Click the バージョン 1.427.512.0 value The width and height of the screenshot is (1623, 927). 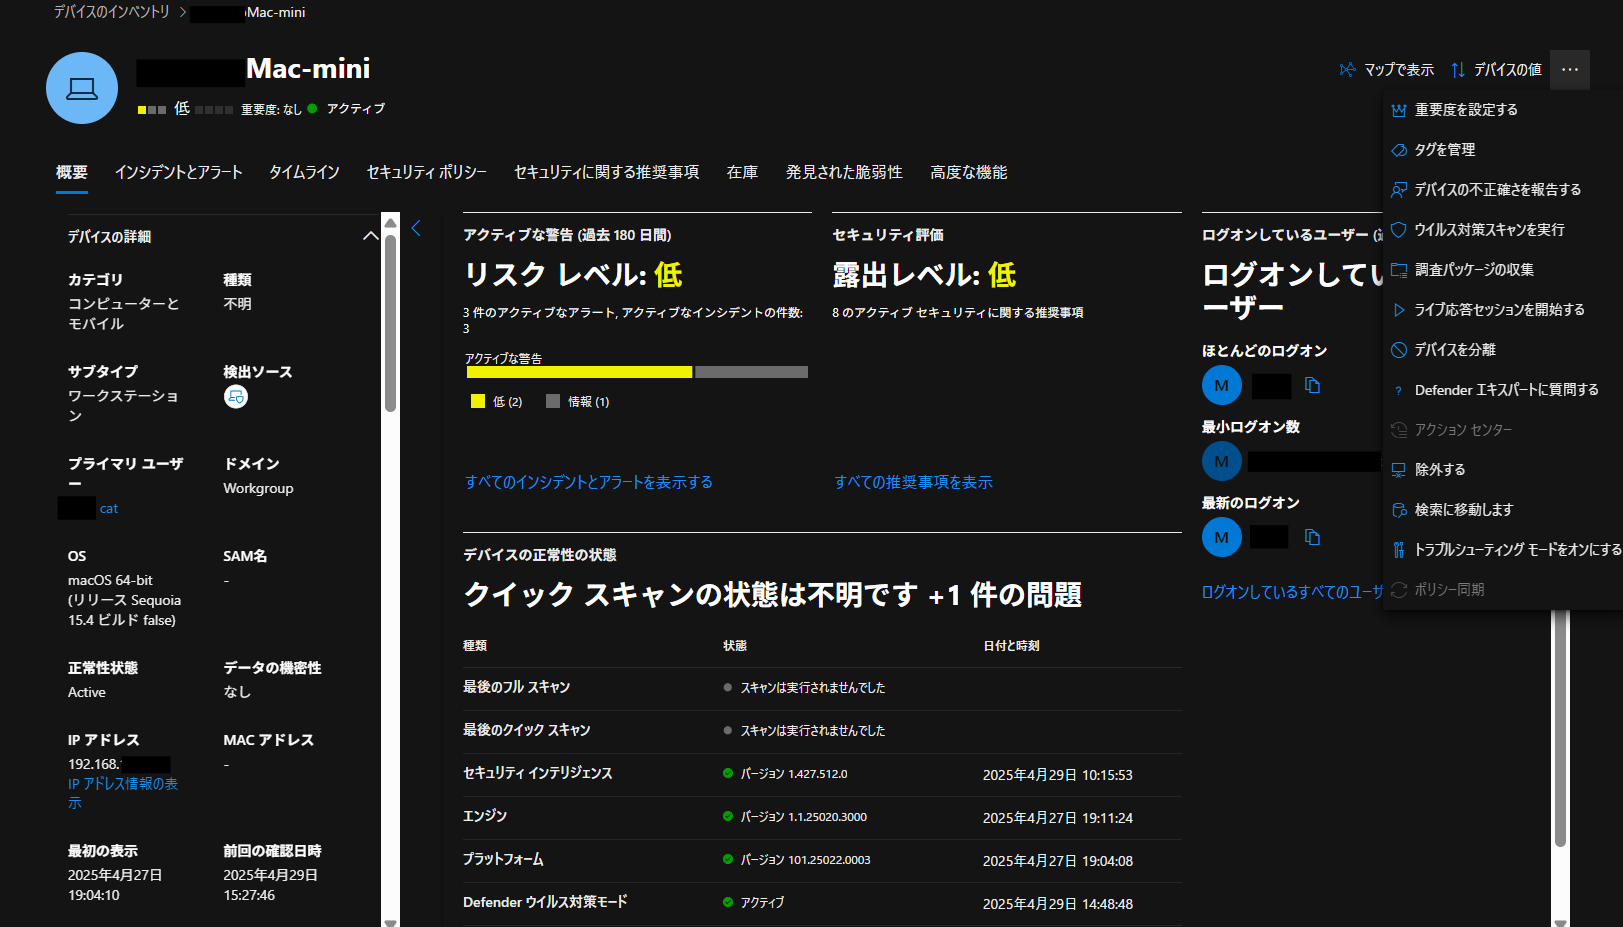coord(794,774)
